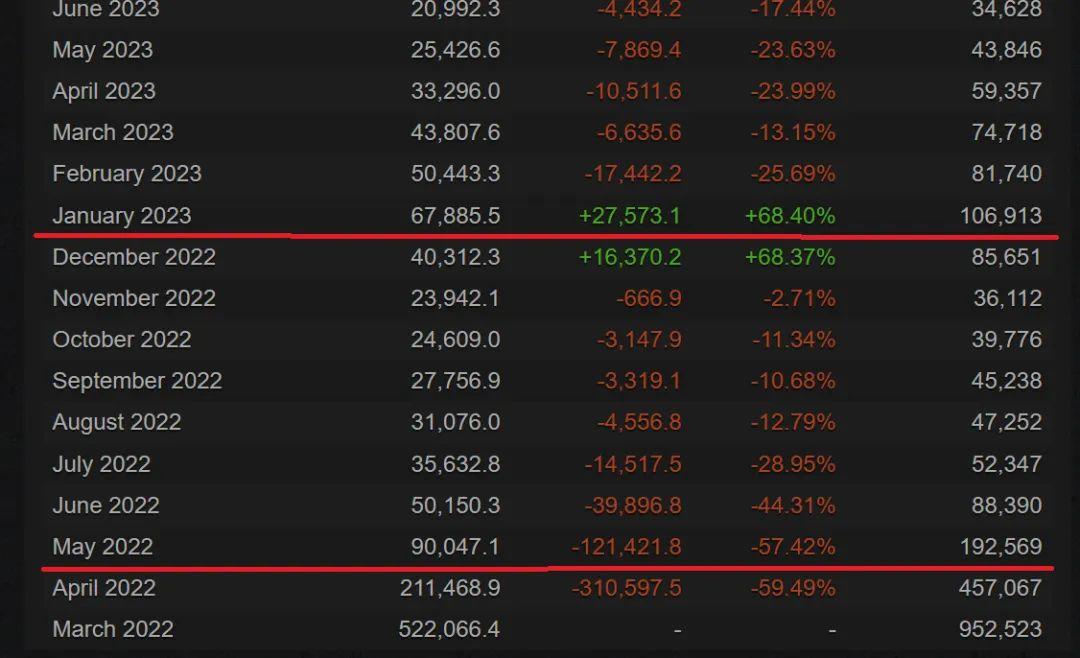
Task: Select the April 2023 month label
Action: pyautogui.click(x=104, y=92)
